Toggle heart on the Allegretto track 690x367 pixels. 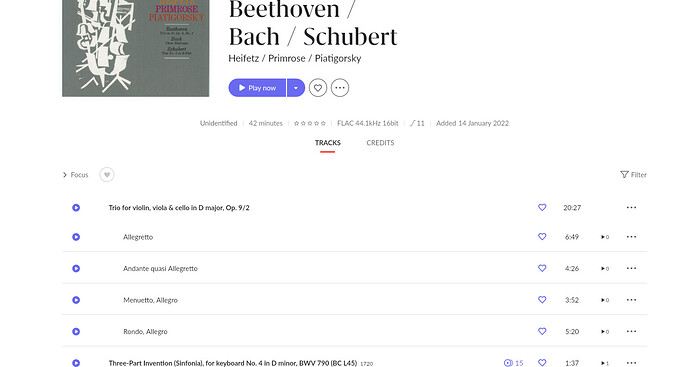coord(542,236)
